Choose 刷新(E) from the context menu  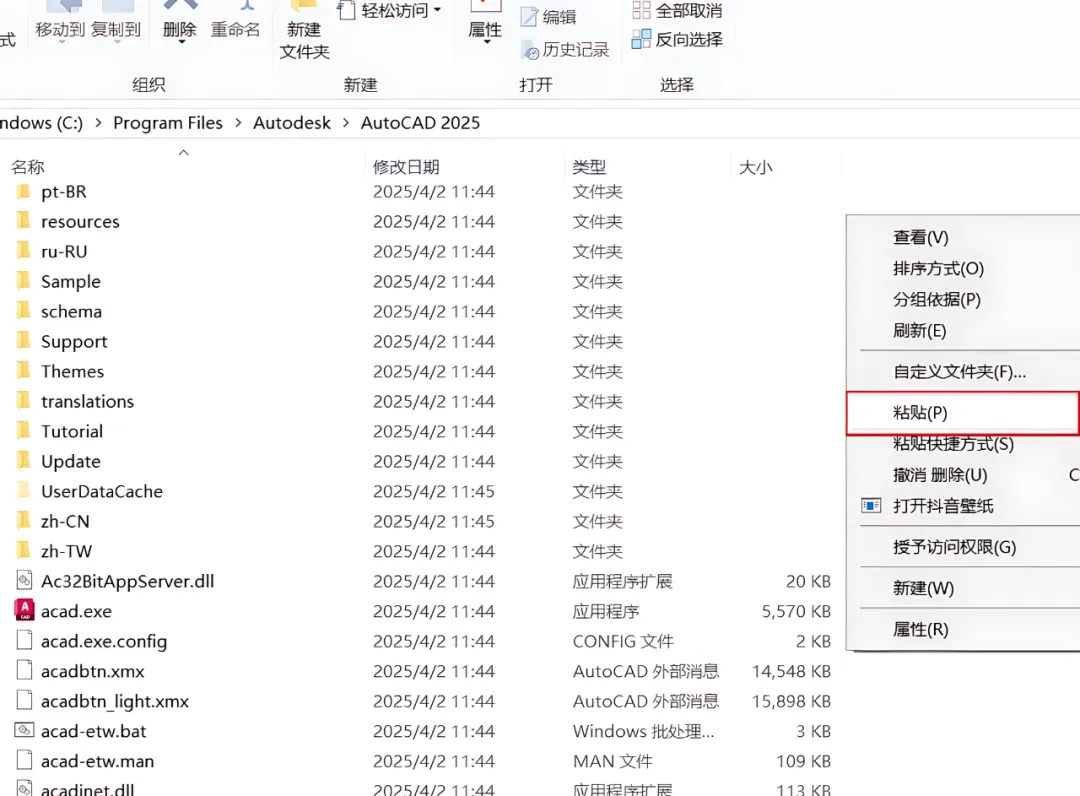click(x=920, y=330)
